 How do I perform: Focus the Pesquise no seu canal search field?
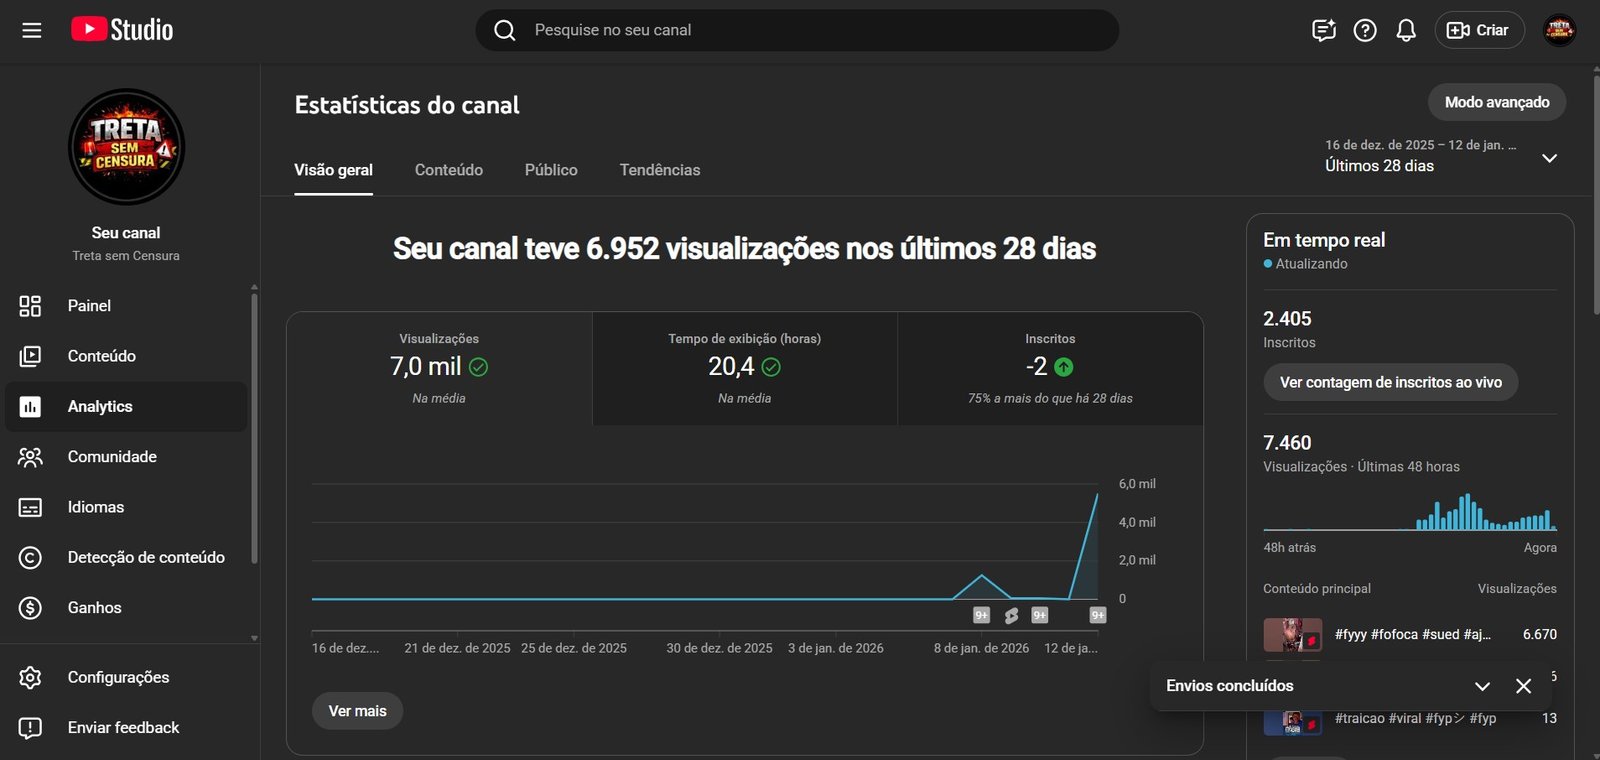tap(797, 30)
